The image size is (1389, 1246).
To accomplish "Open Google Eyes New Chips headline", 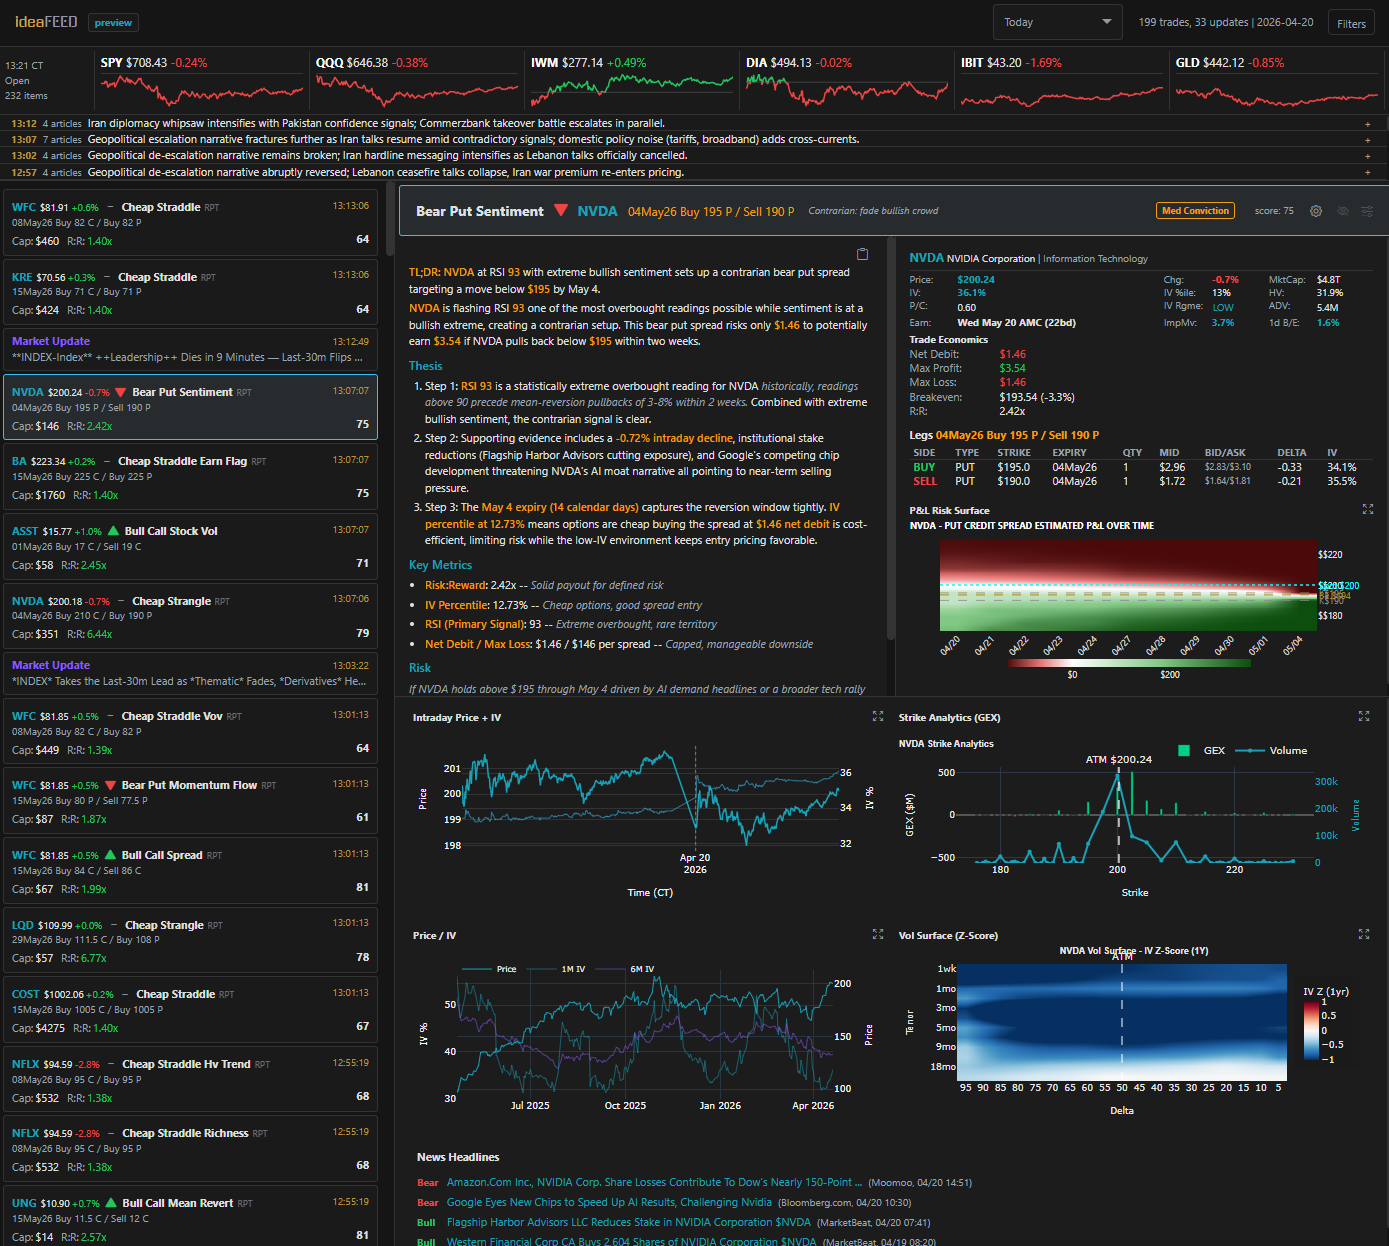I will (609, 1202).
